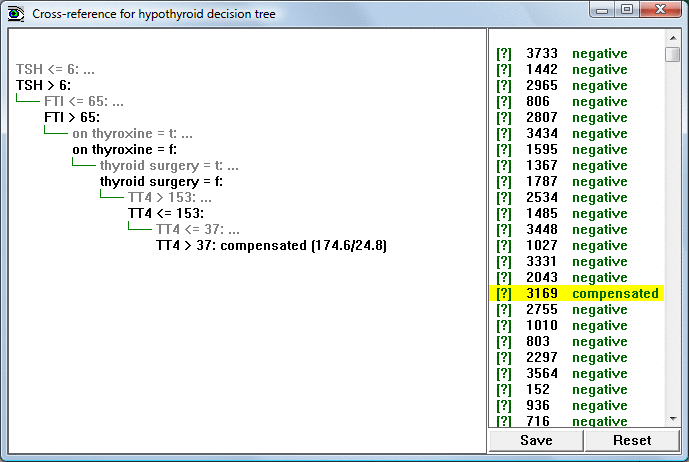Click the [?] marker for case 3733
The height and width of the screenshot is (462, 689).
504,54
